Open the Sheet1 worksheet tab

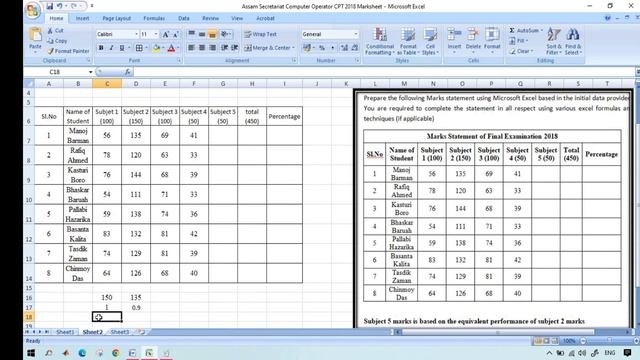(x=65, y=332)
